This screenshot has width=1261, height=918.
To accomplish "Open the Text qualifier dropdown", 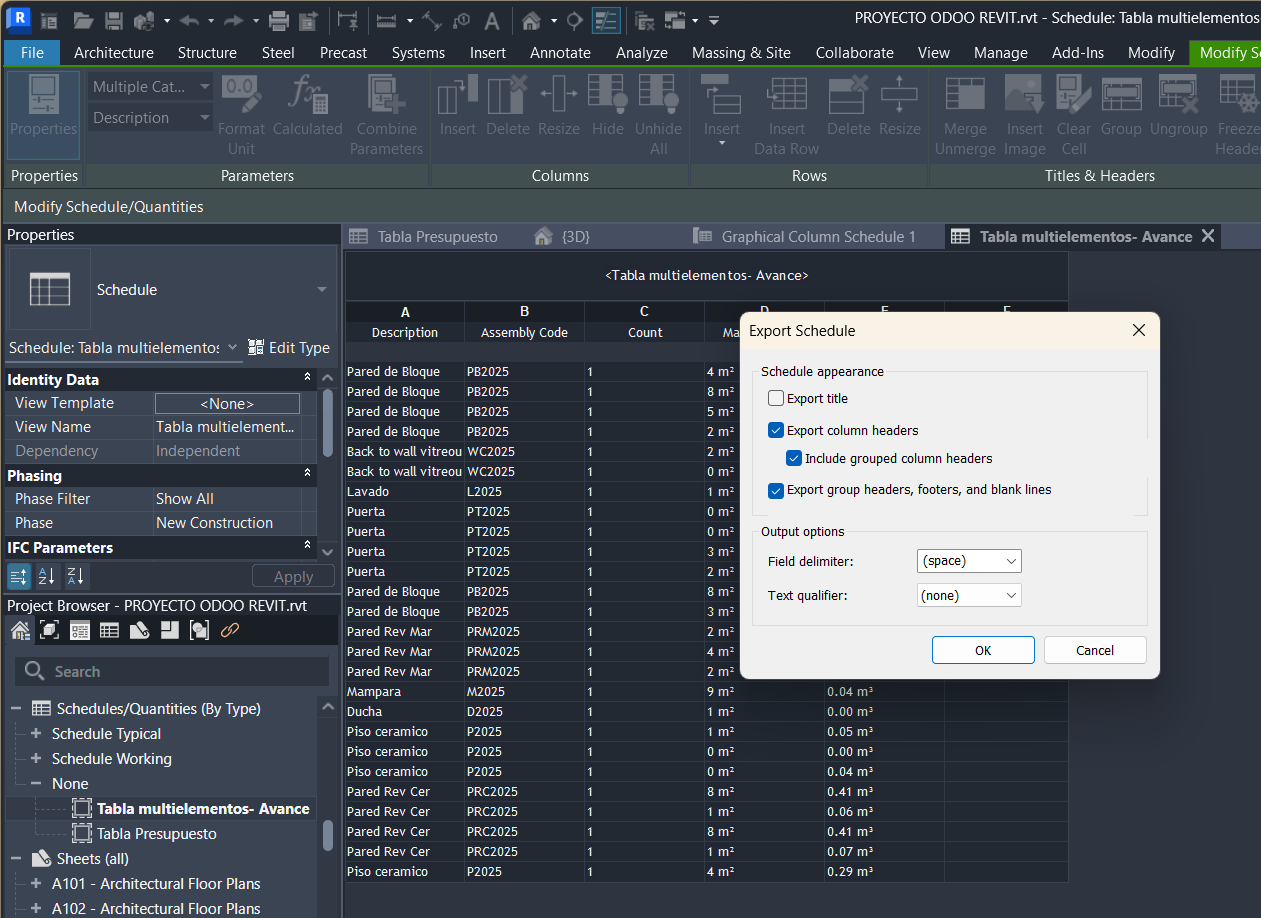I will click(x=968, y=594).
